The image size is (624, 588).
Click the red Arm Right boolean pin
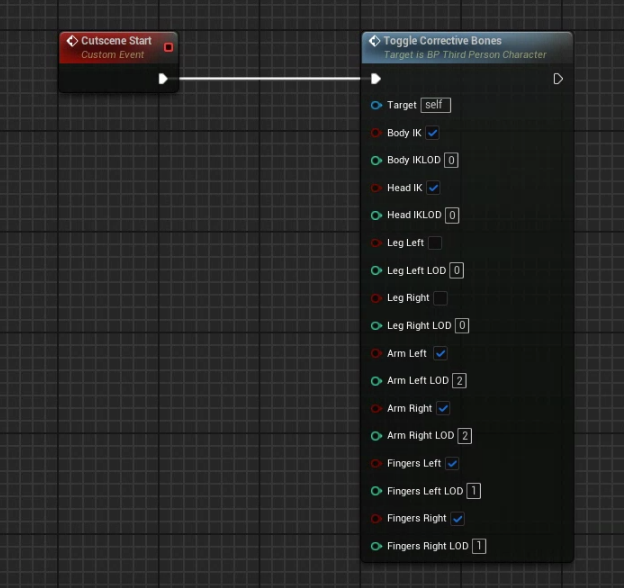[x=376, y=409]
